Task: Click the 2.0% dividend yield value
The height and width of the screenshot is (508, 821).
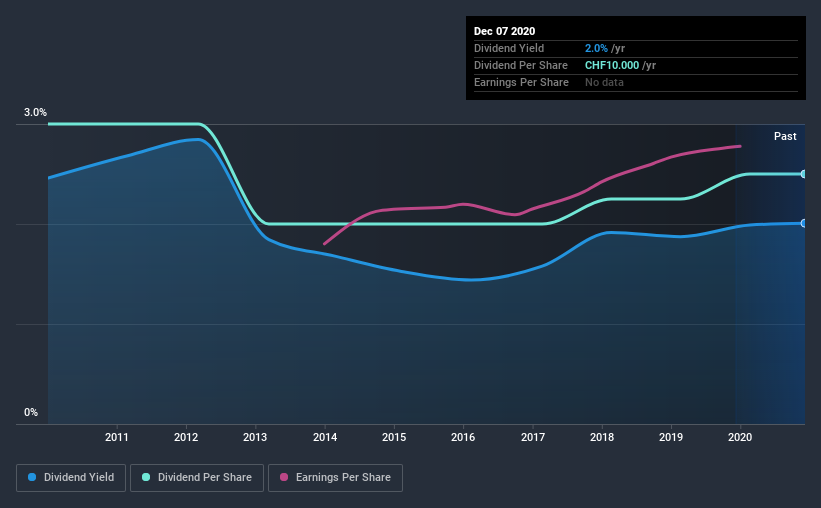Action: [x=596, y=48]
